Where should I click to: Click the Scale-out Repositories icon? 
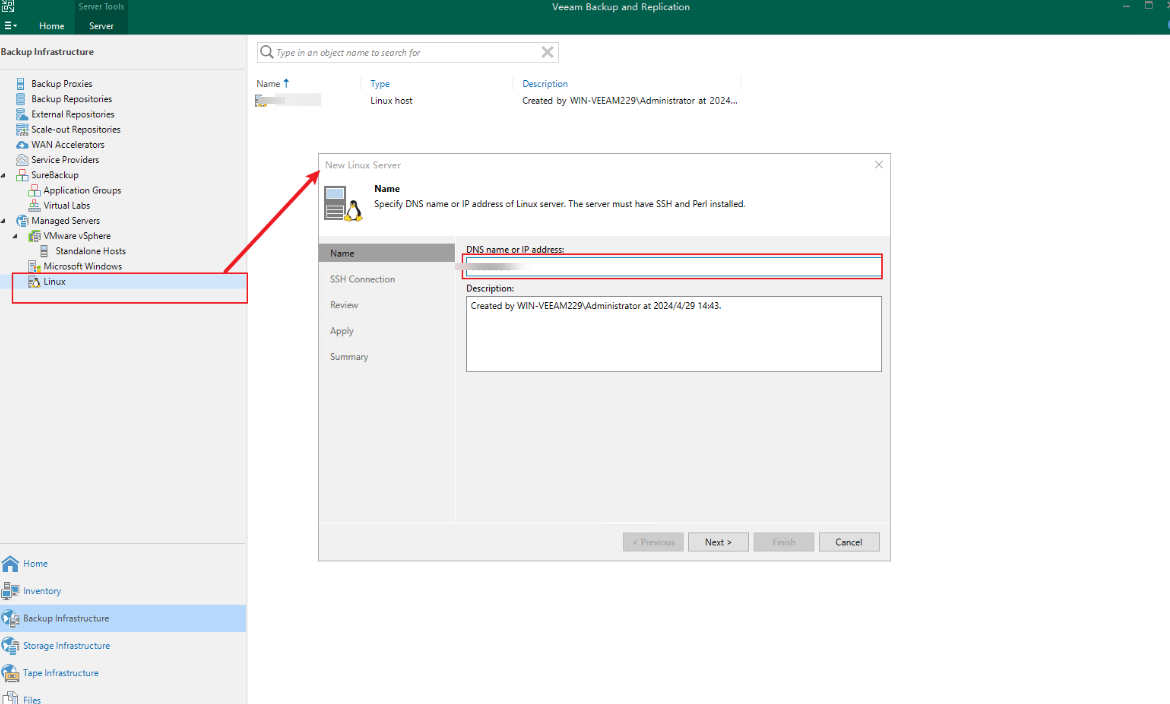(21, 130)
